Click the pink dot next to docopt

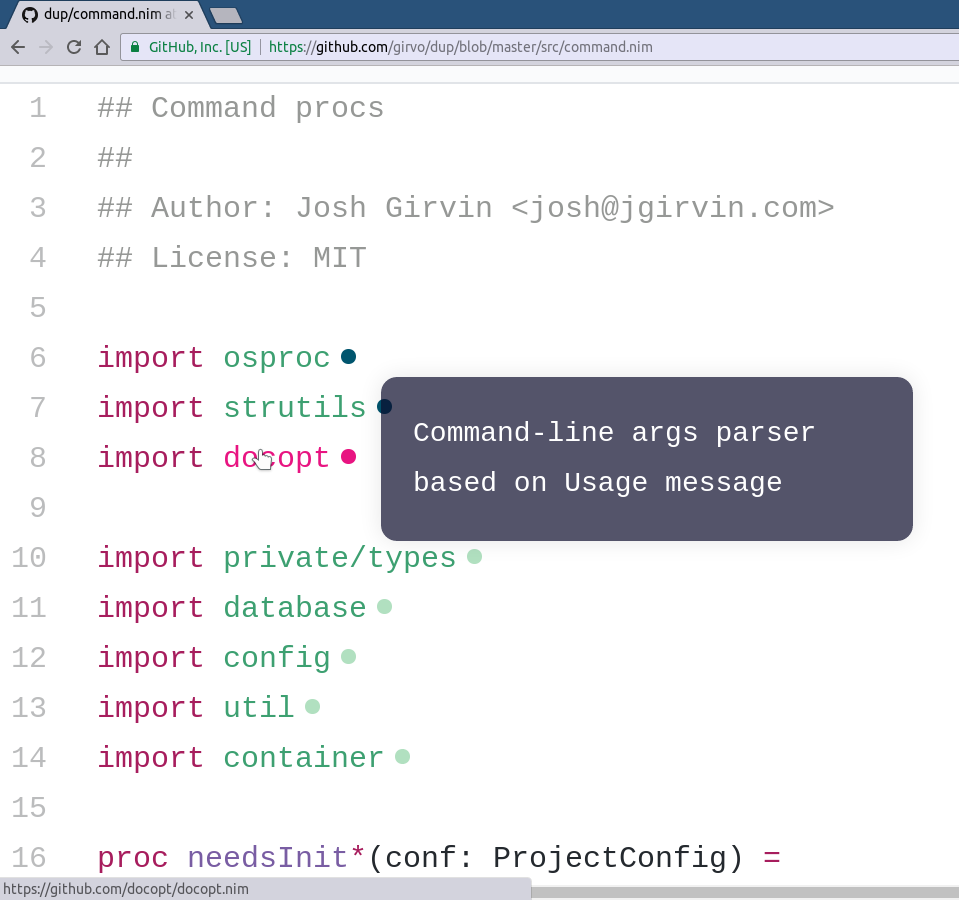(x=349, y=457)
